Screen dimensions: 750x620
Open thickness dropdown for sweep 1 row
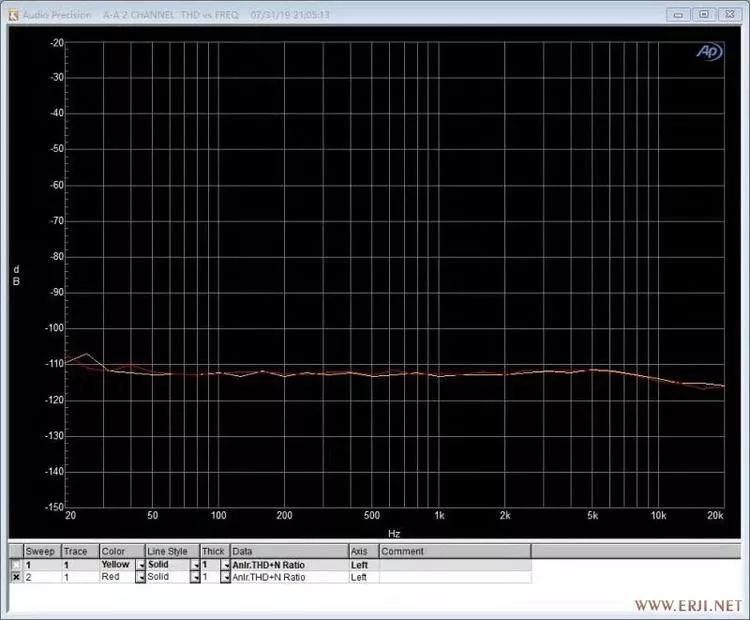coord(226,565)
